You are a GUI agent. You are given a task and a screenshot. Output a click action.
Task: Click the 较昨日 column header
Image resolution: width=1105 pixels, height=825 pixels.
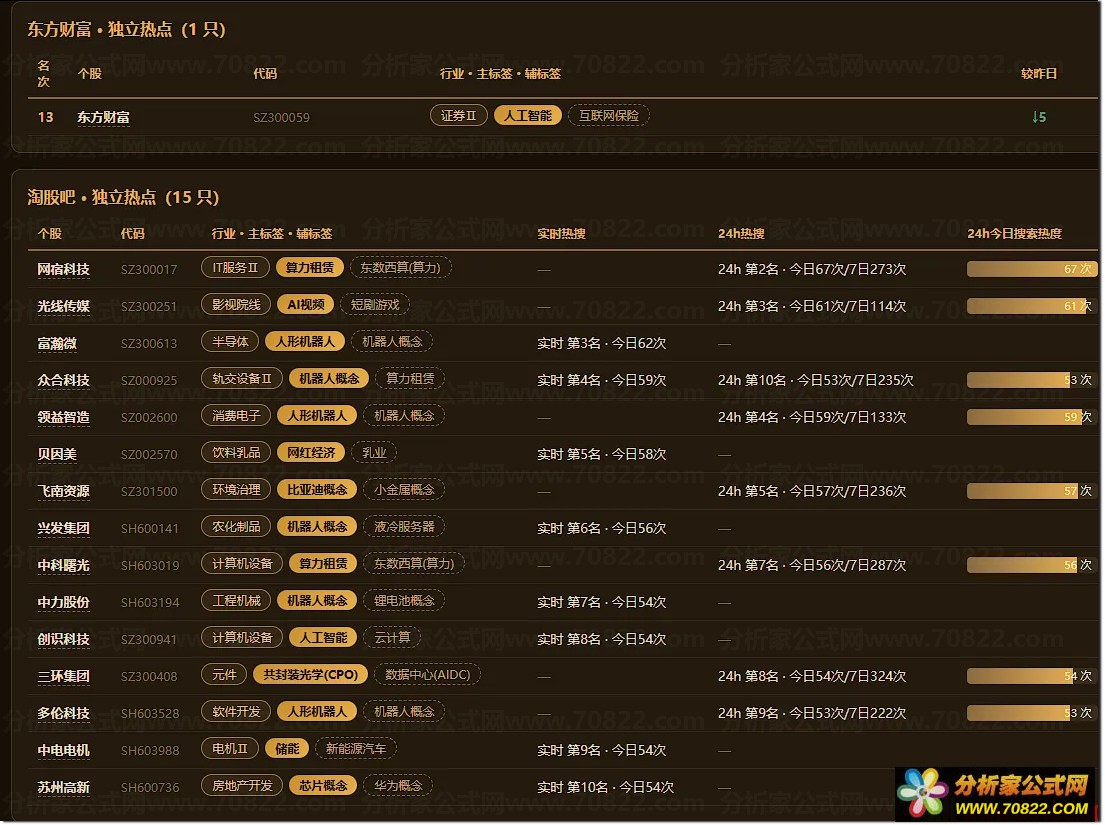tap(1039, 73)
